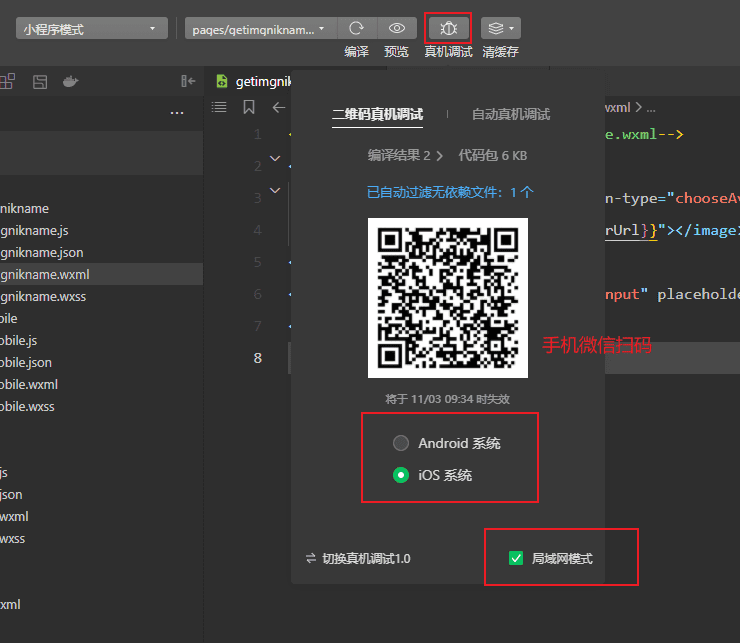Collapse the code fold at line 3

[275, 191]
